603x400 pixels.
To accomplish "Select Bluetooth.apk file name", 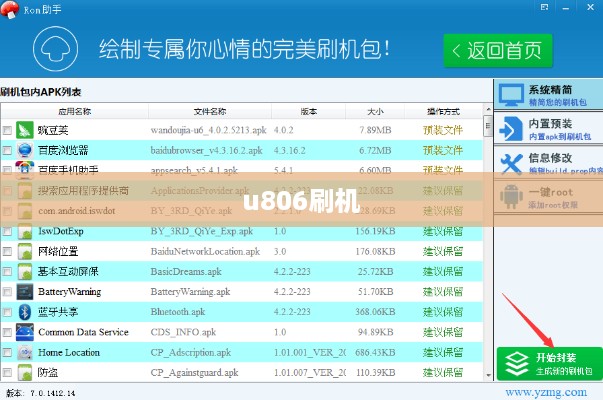I will pos(178,312).
